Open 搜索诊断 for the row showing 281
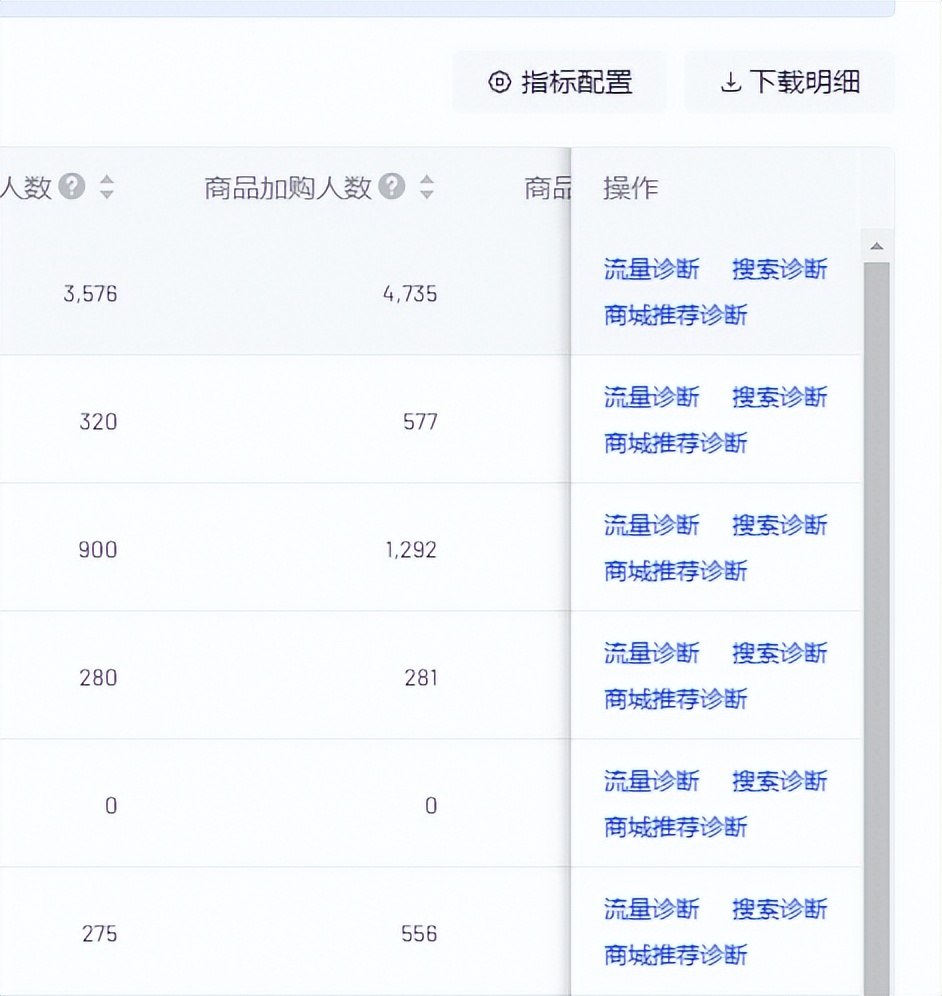Screen dimensions: 942x996 click(779, 653)
